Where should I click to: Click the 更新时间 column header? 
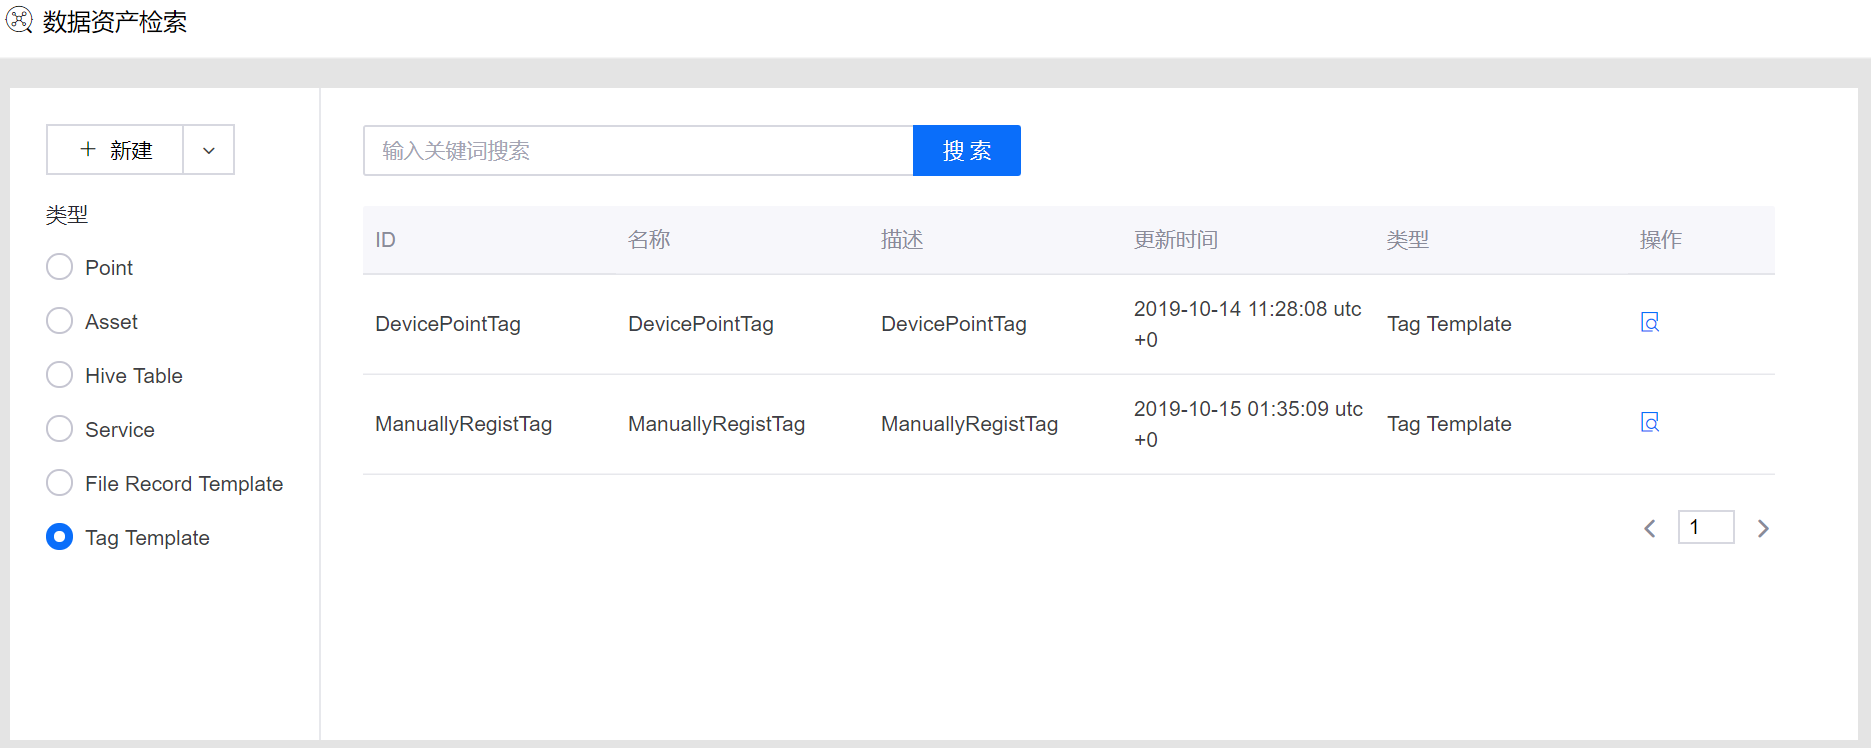coord(1175,240)
